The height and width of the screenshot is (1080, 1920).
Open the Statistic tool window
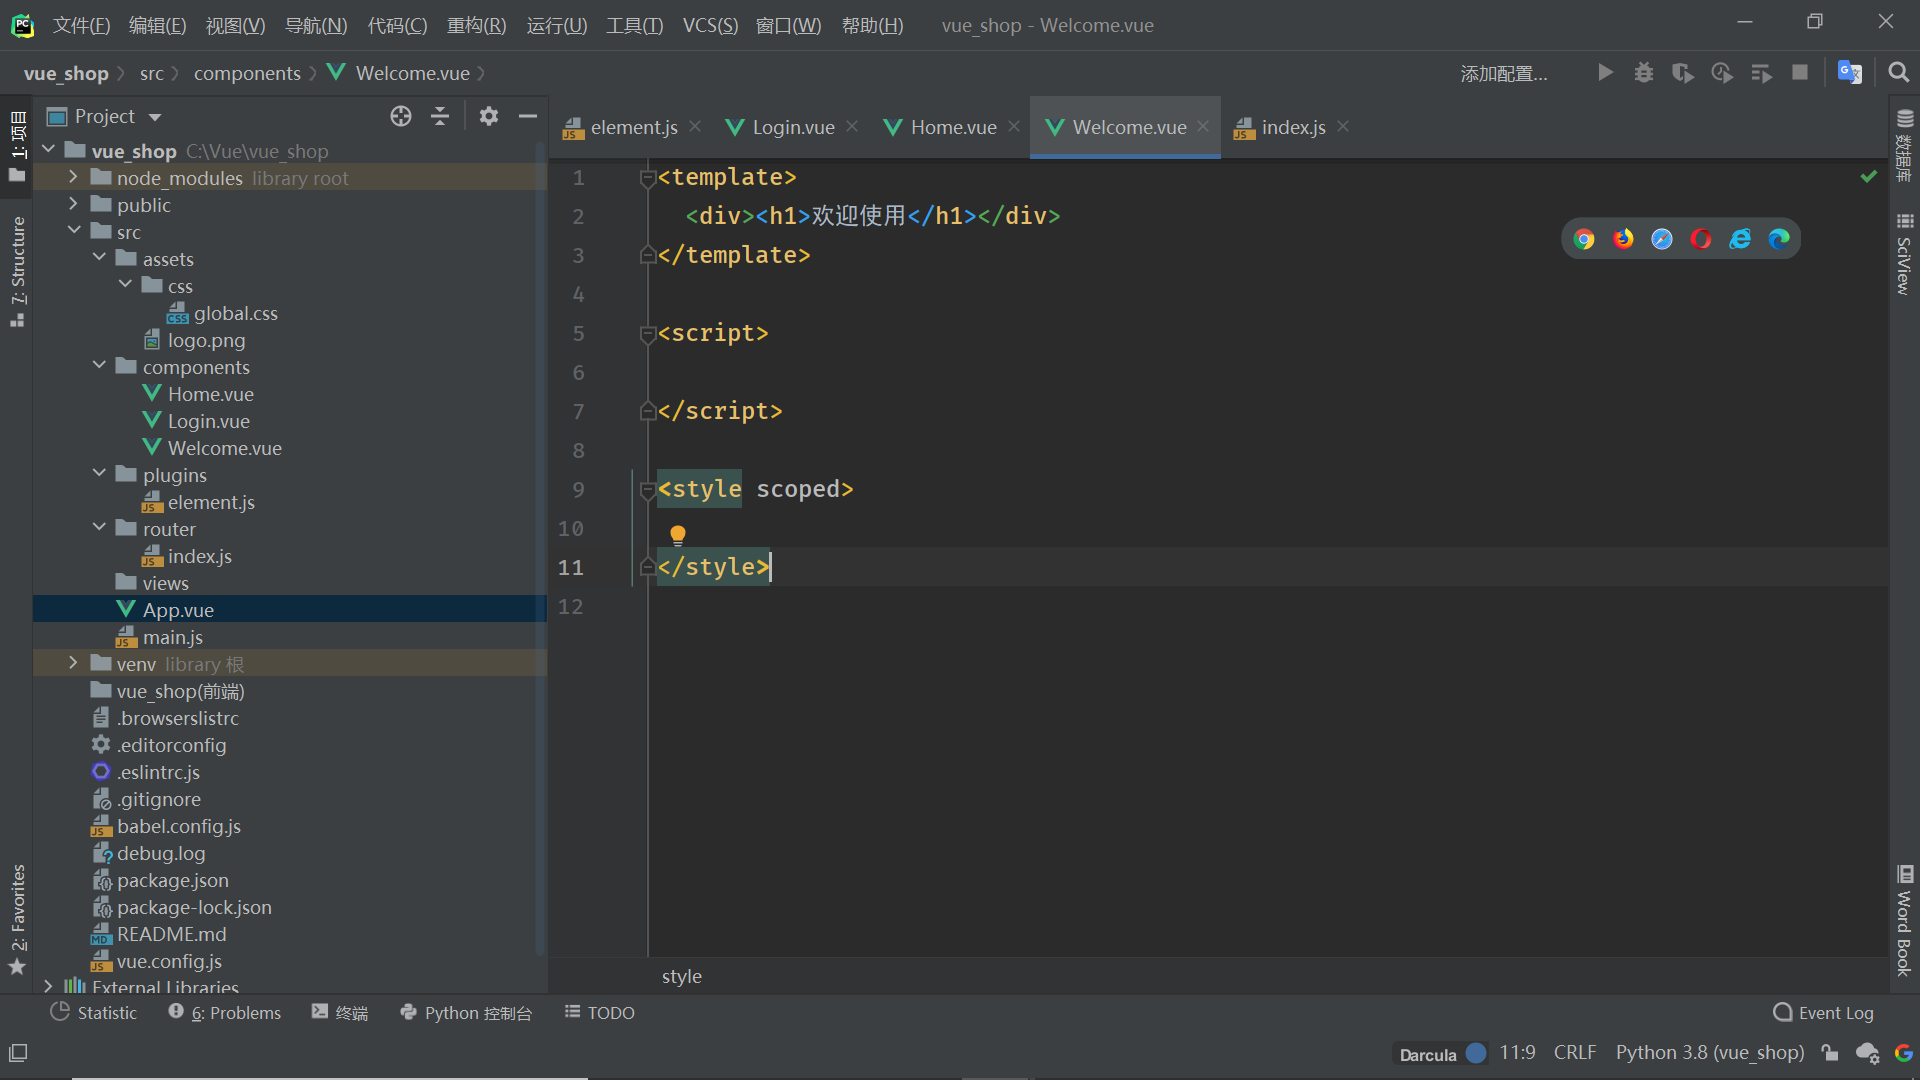click(x=94, y=1013)
